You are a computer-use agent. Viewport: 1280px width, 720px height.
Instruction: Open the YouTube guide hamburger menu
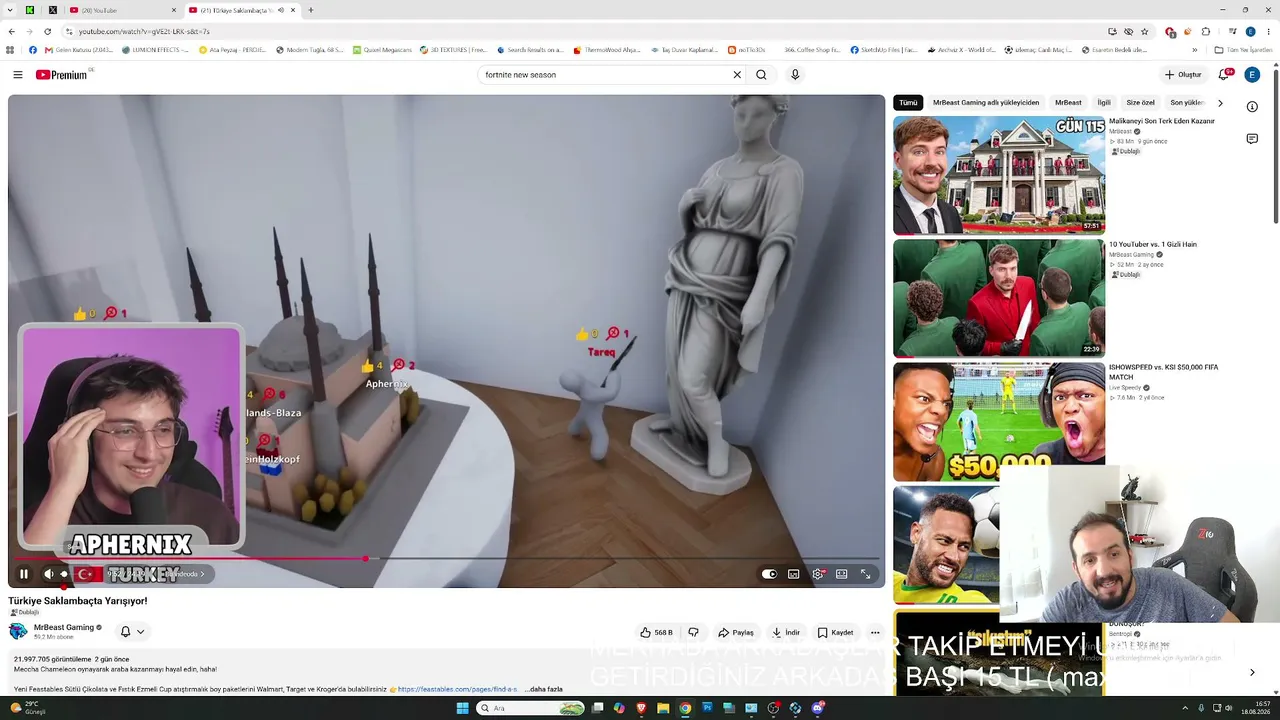tap(17, 75)
